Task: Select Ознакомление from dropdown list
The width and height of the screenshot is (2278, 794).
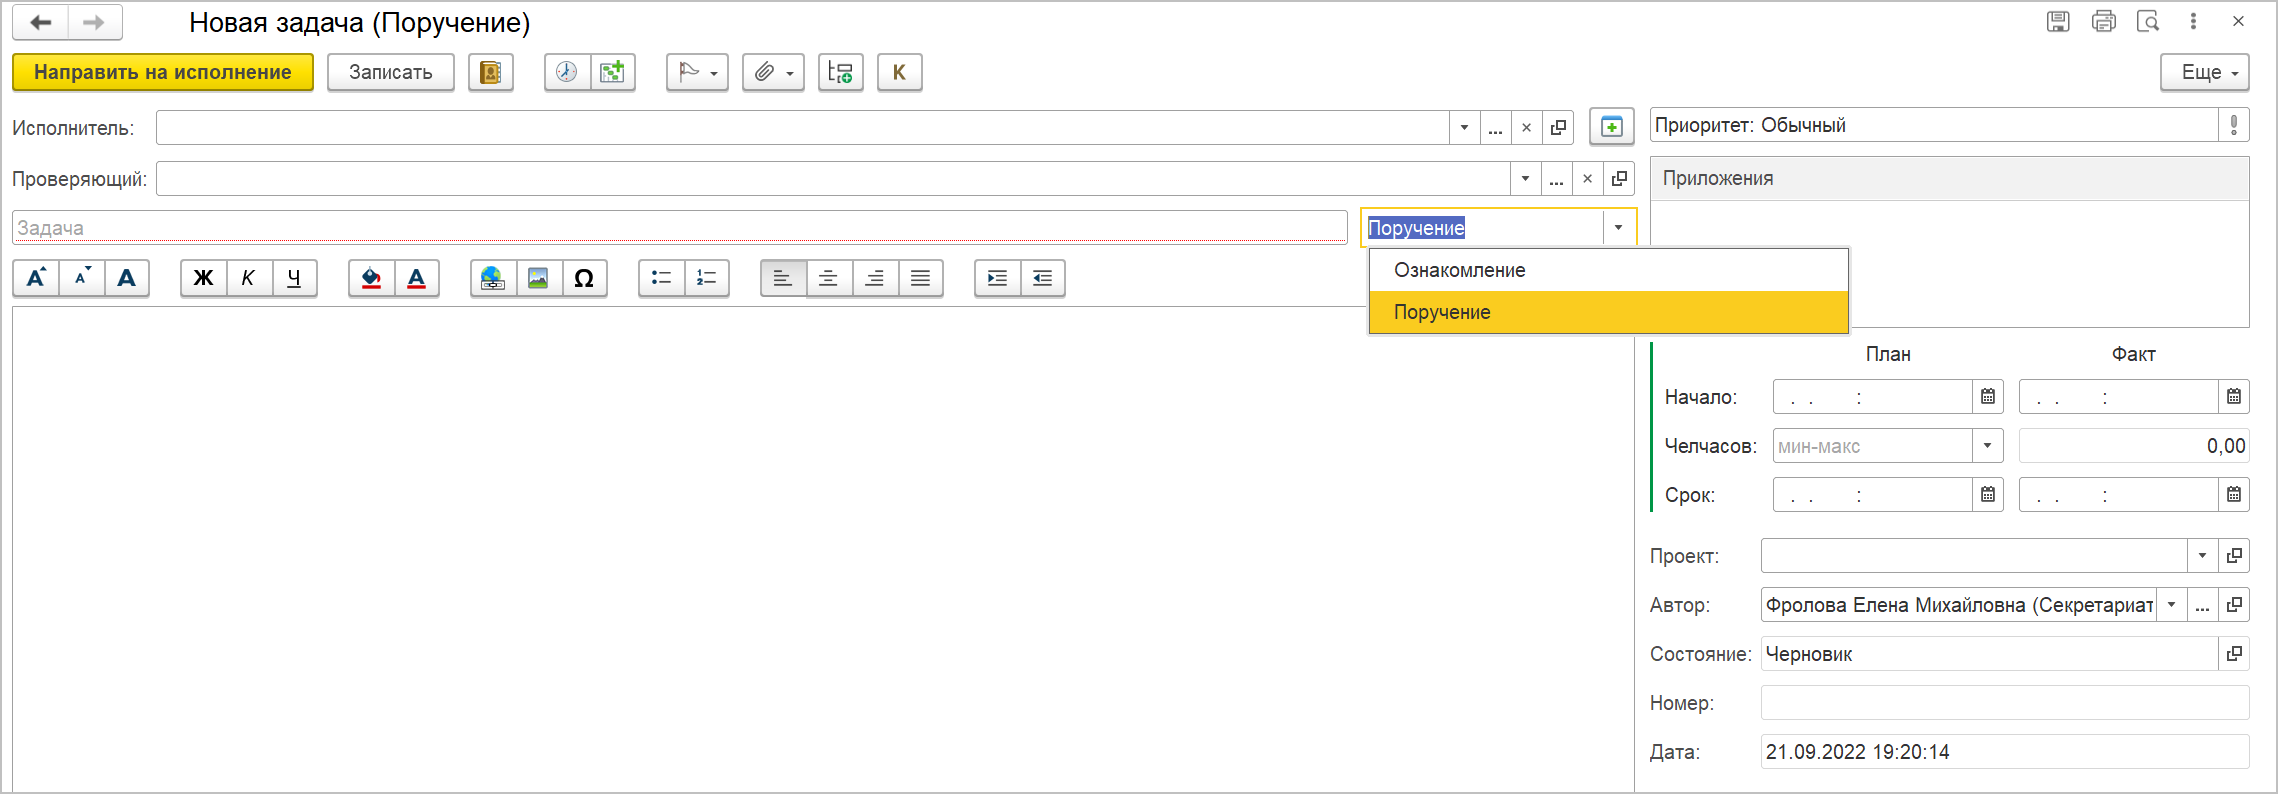Action: 1609,270
